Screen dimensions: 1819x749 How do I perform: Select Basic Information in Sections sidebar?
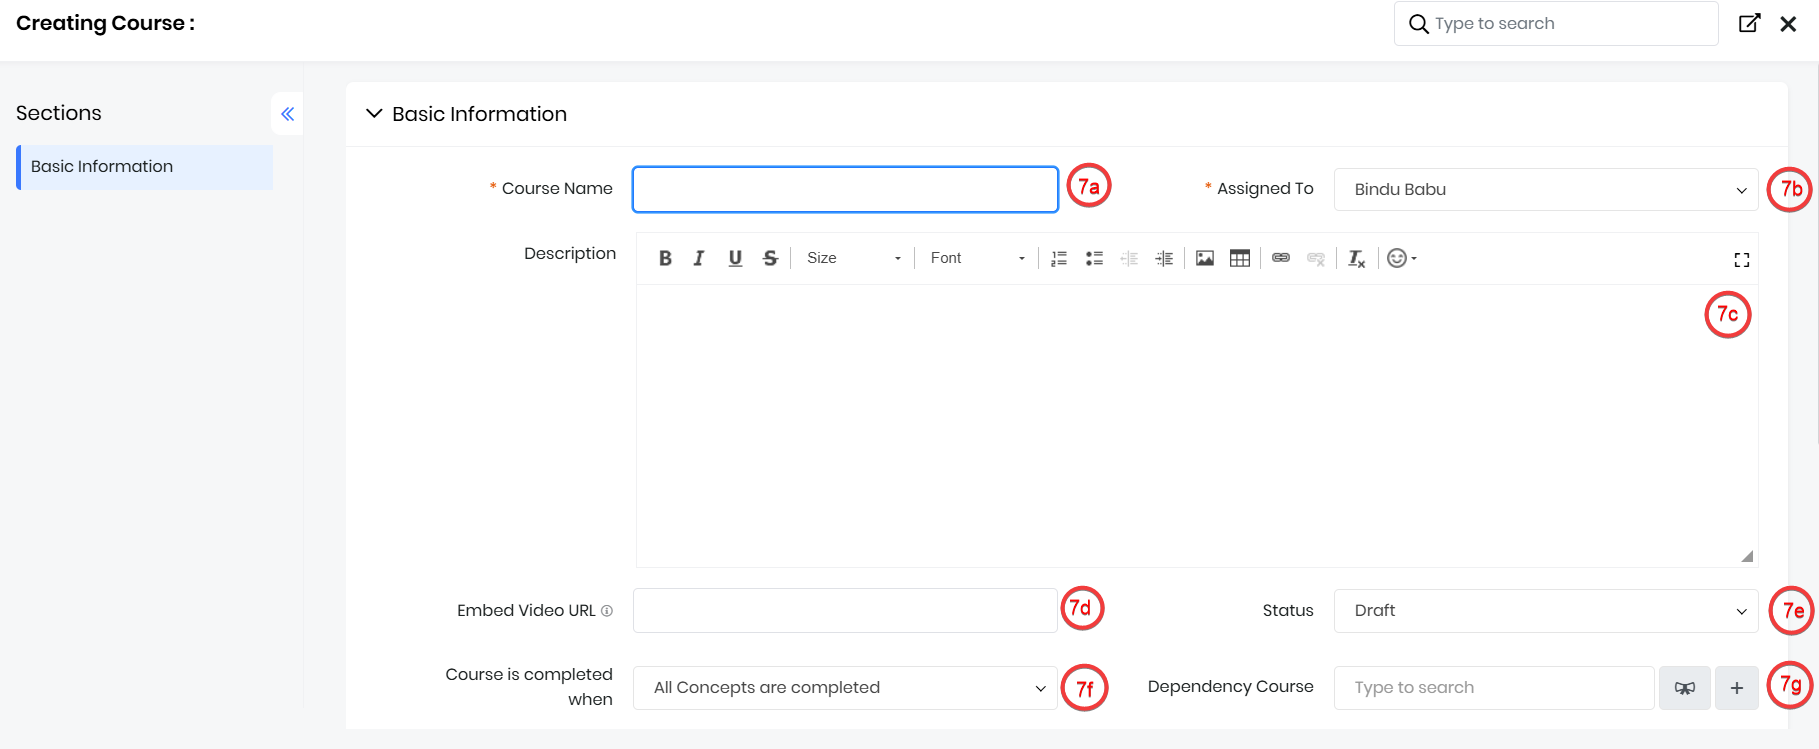tap(145, 167)
